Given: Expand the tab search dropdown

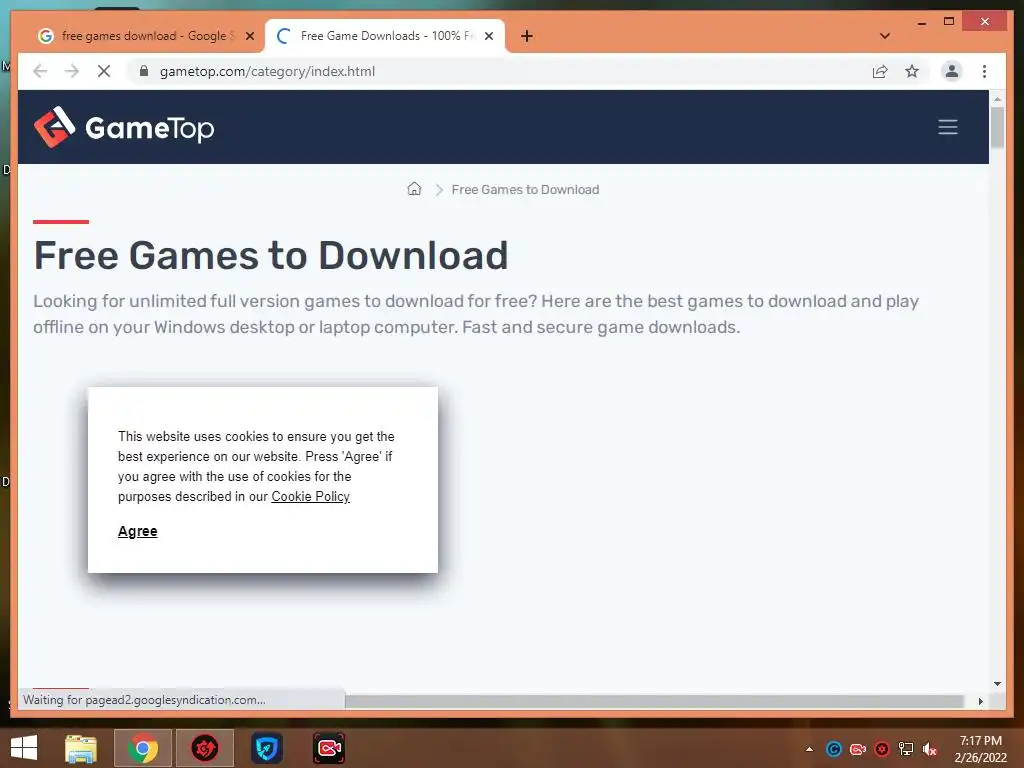Looking at the screenshot, I should [x=885, y=36].
